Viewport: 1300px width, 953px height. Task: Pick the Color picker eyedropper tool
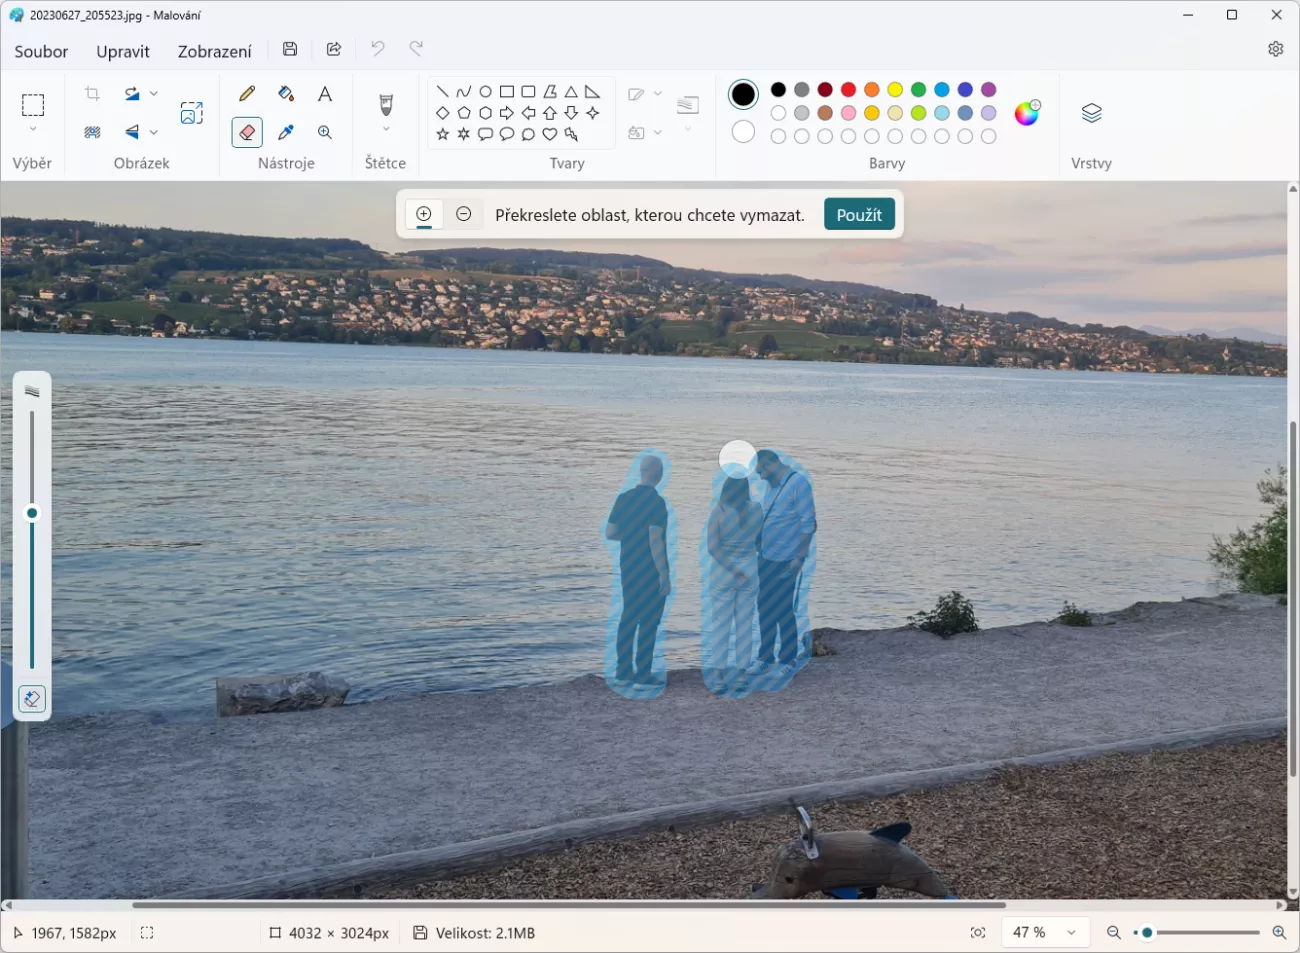click(x=286, y=132)
